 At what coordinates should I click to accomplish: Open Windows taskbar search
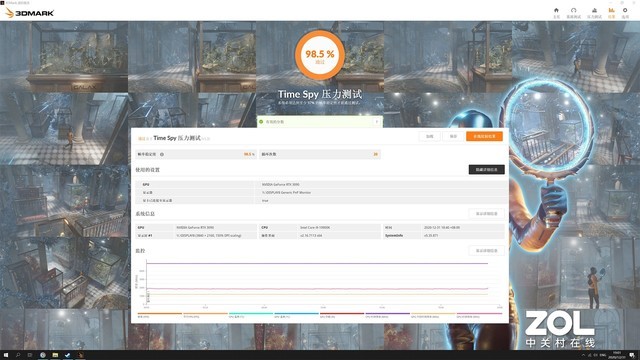(x=18, y=355)
